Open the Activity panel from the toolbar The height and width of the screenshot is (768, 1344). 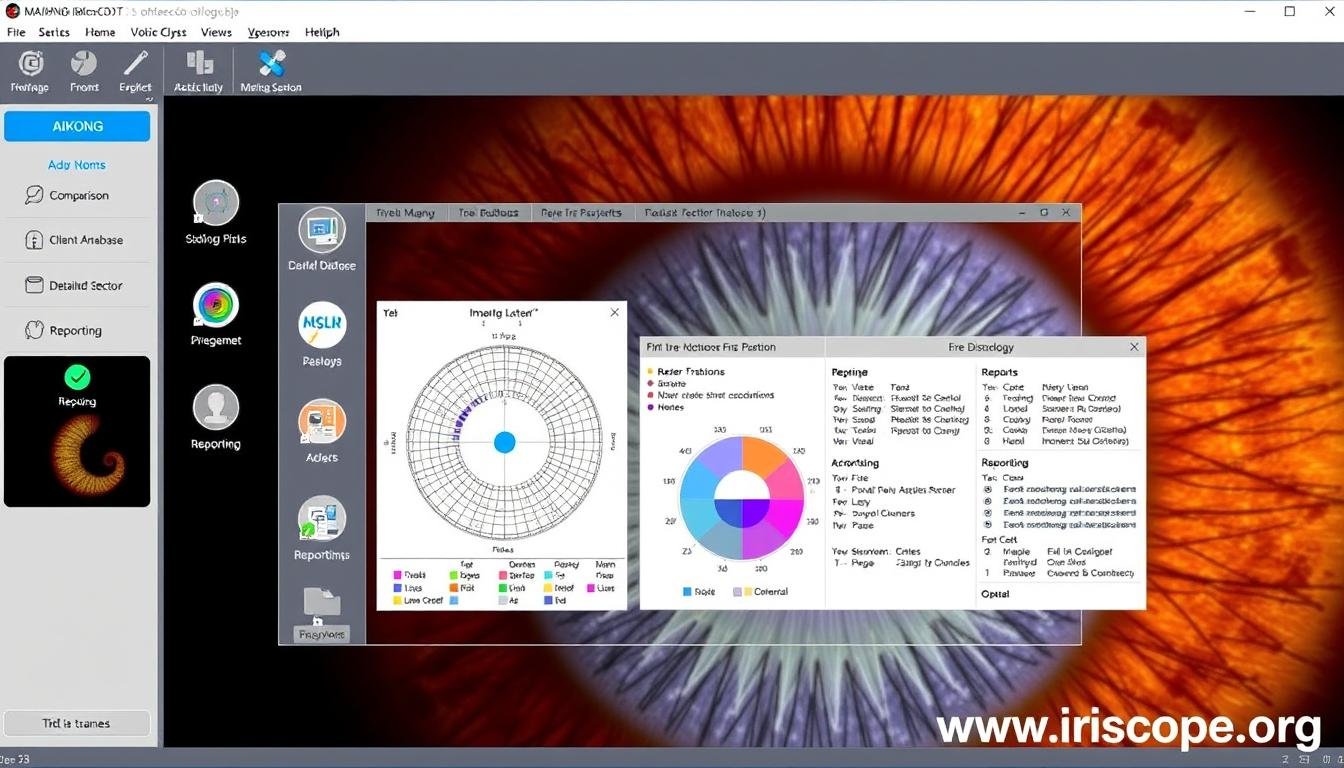pyautogui.click(x=197, y=70)
